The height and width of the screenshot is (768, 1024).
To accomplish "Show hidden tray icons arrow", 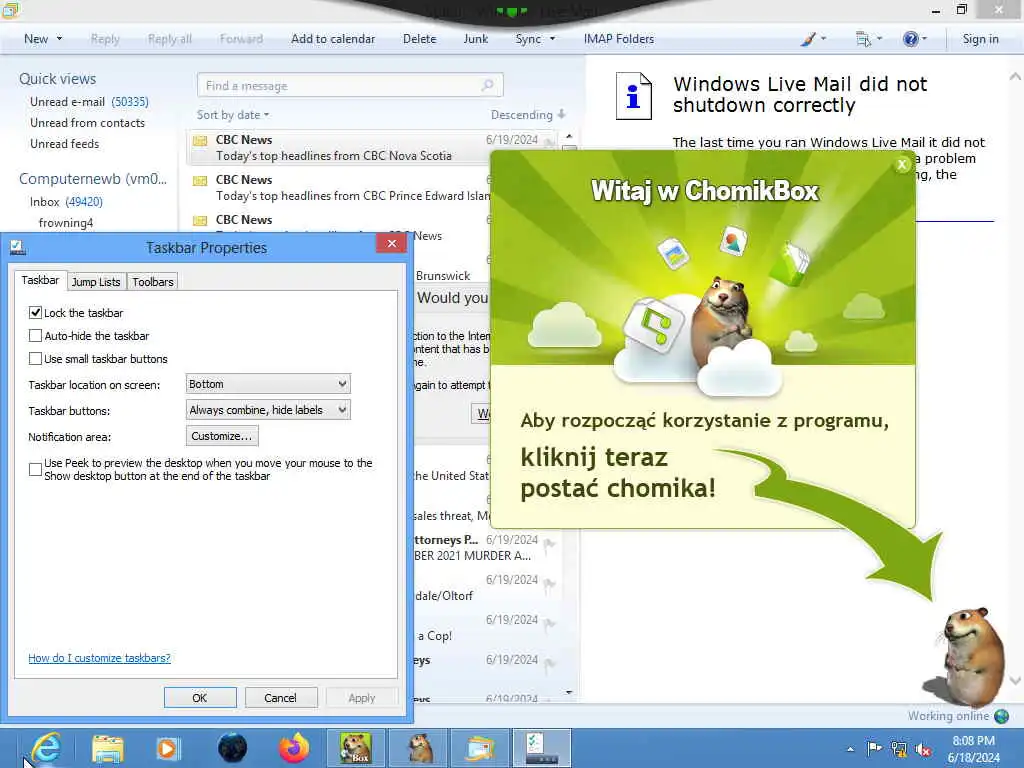I will [850, 749].
